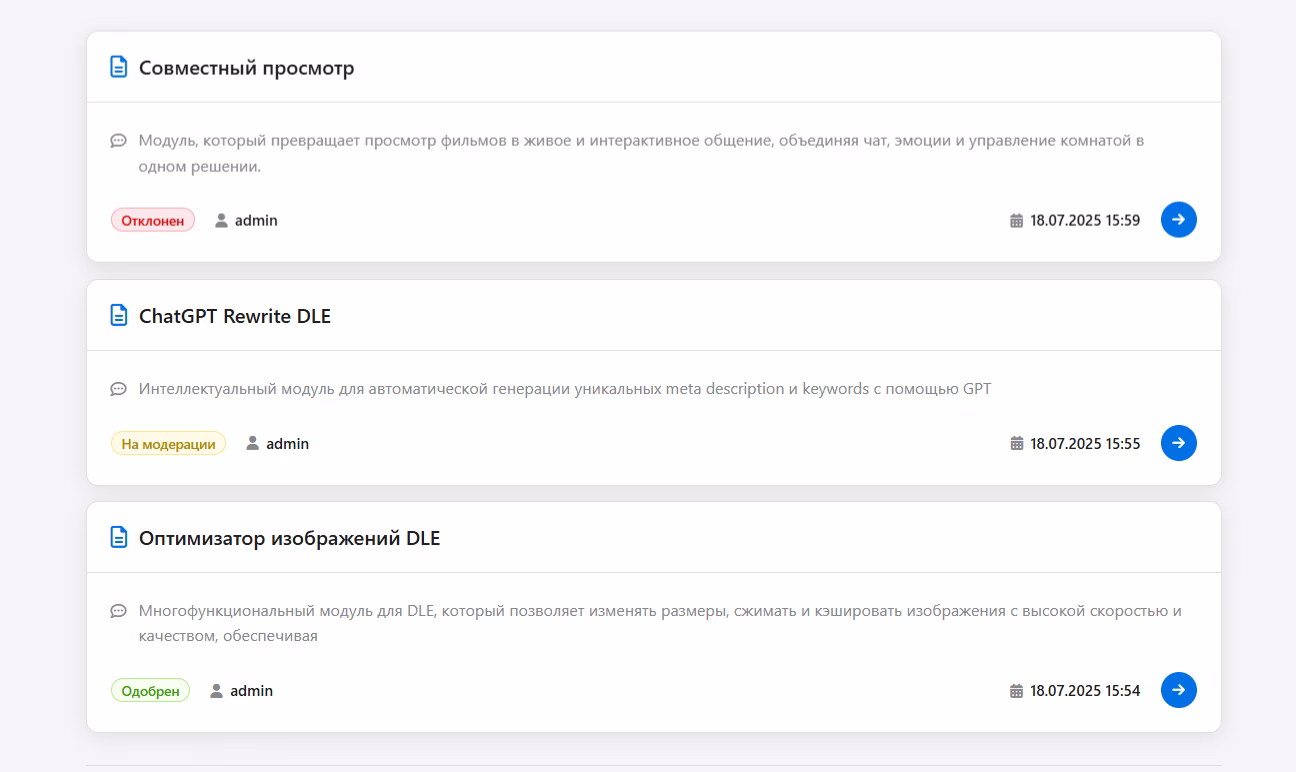1296x772 pixels.
Task: Click document icon beside ChatGPT Rewrite DLE
Action: 119,315
